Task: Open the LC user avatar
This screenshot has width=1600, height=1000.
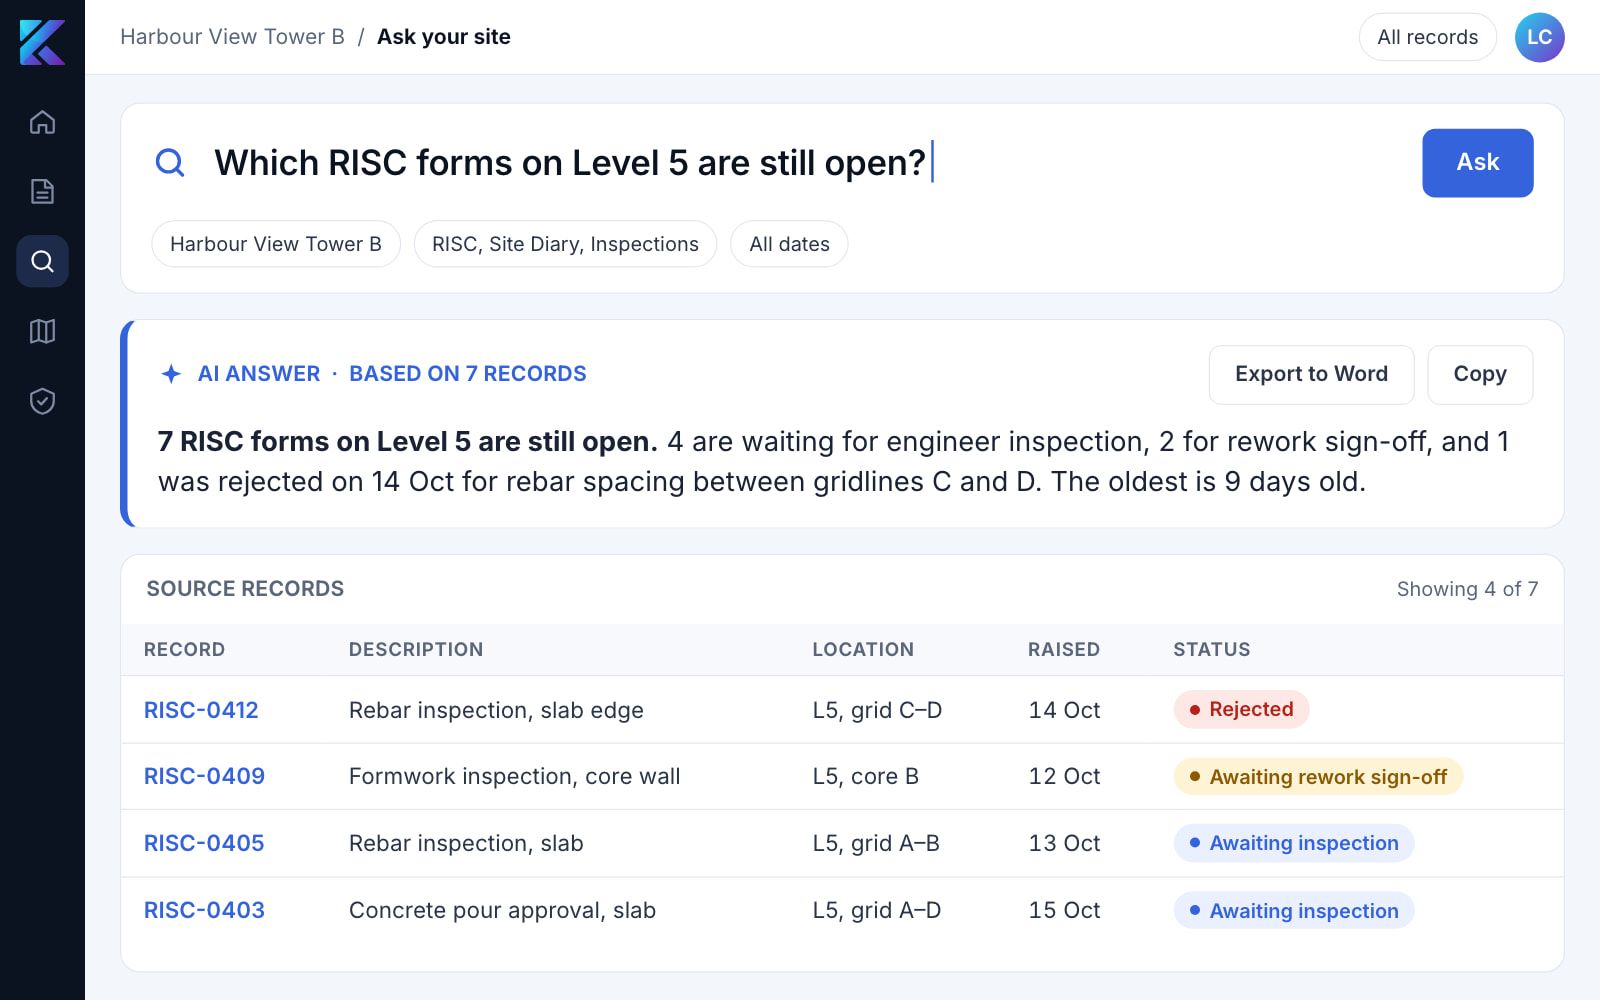Action: click(x=1539, y=37)
